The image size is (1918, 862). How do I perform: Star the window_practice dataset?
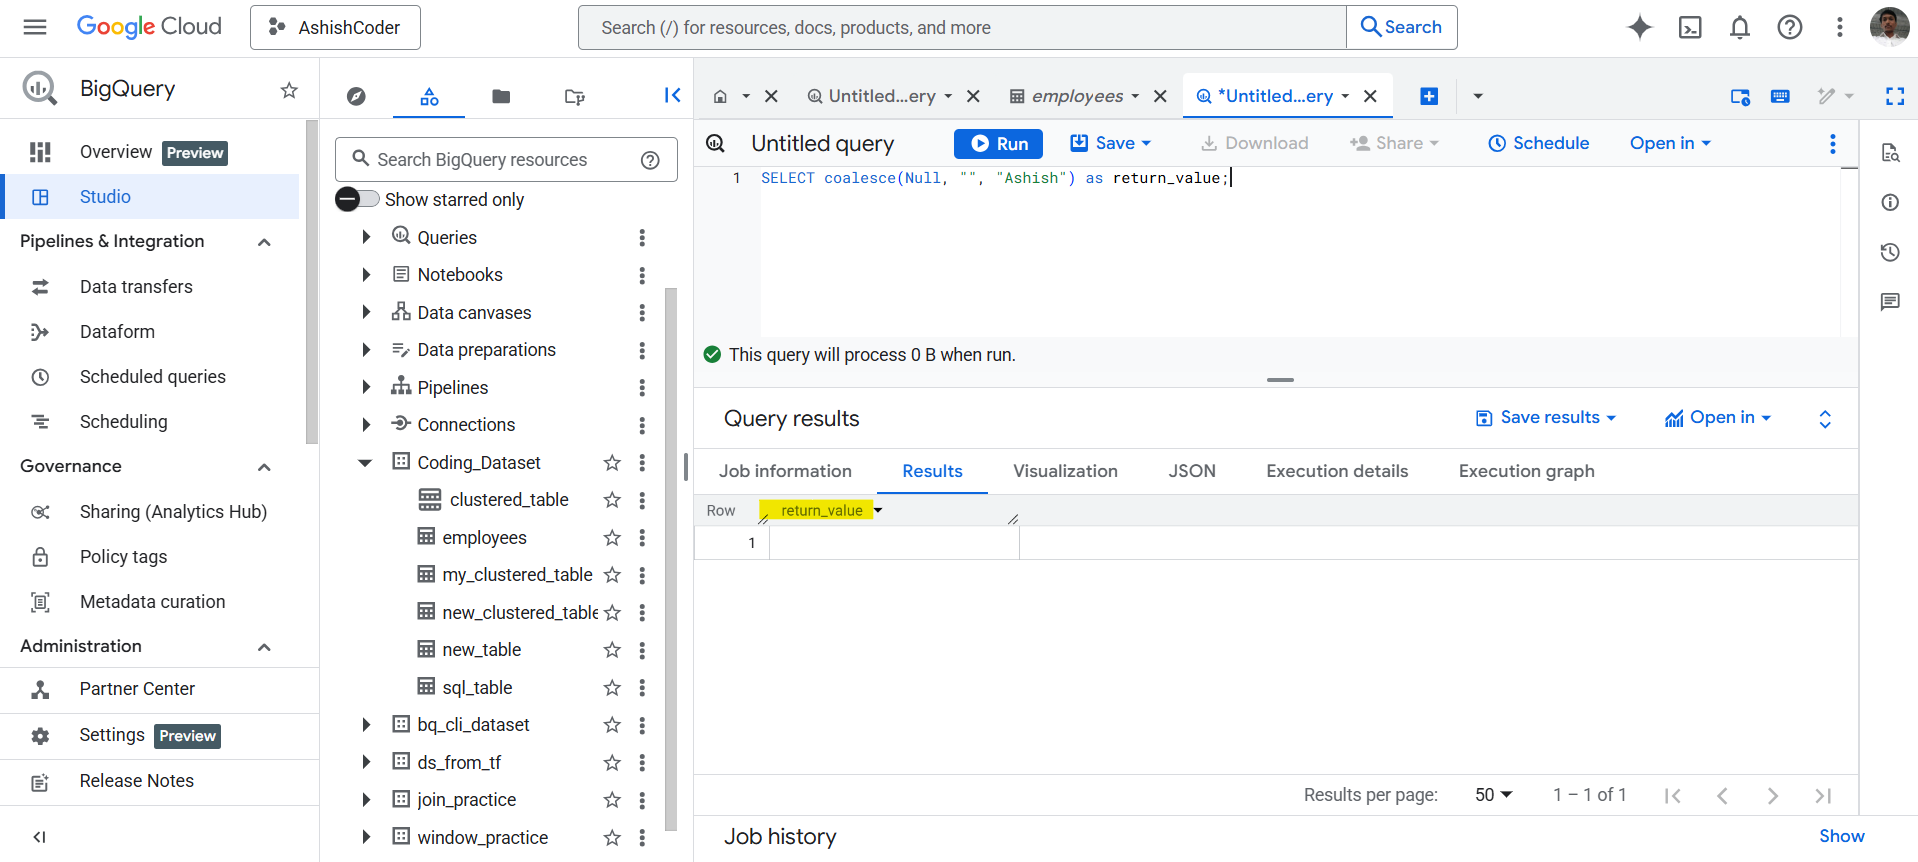pyautogui.click(x=612, y=838)
